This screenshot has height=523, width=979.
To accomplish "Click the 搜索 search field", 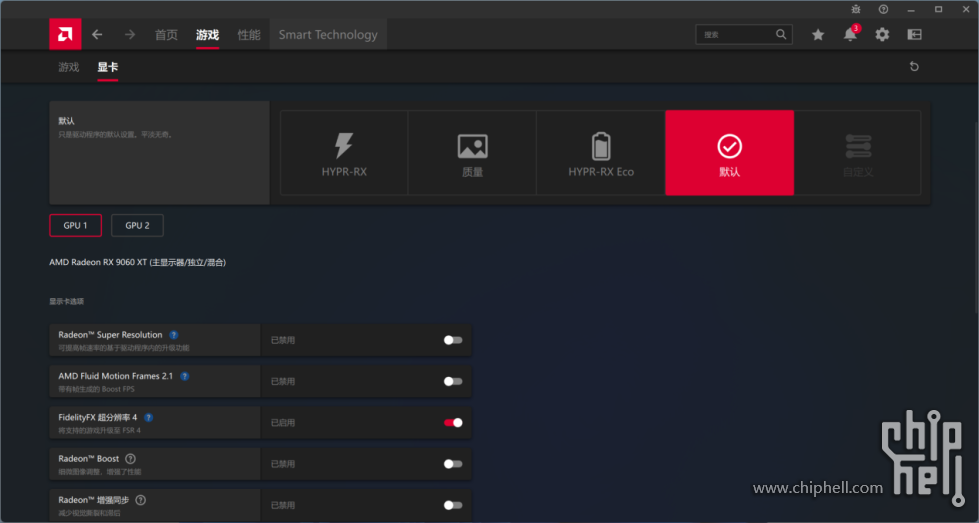I will pyautogui.click(x=735, y=34).
